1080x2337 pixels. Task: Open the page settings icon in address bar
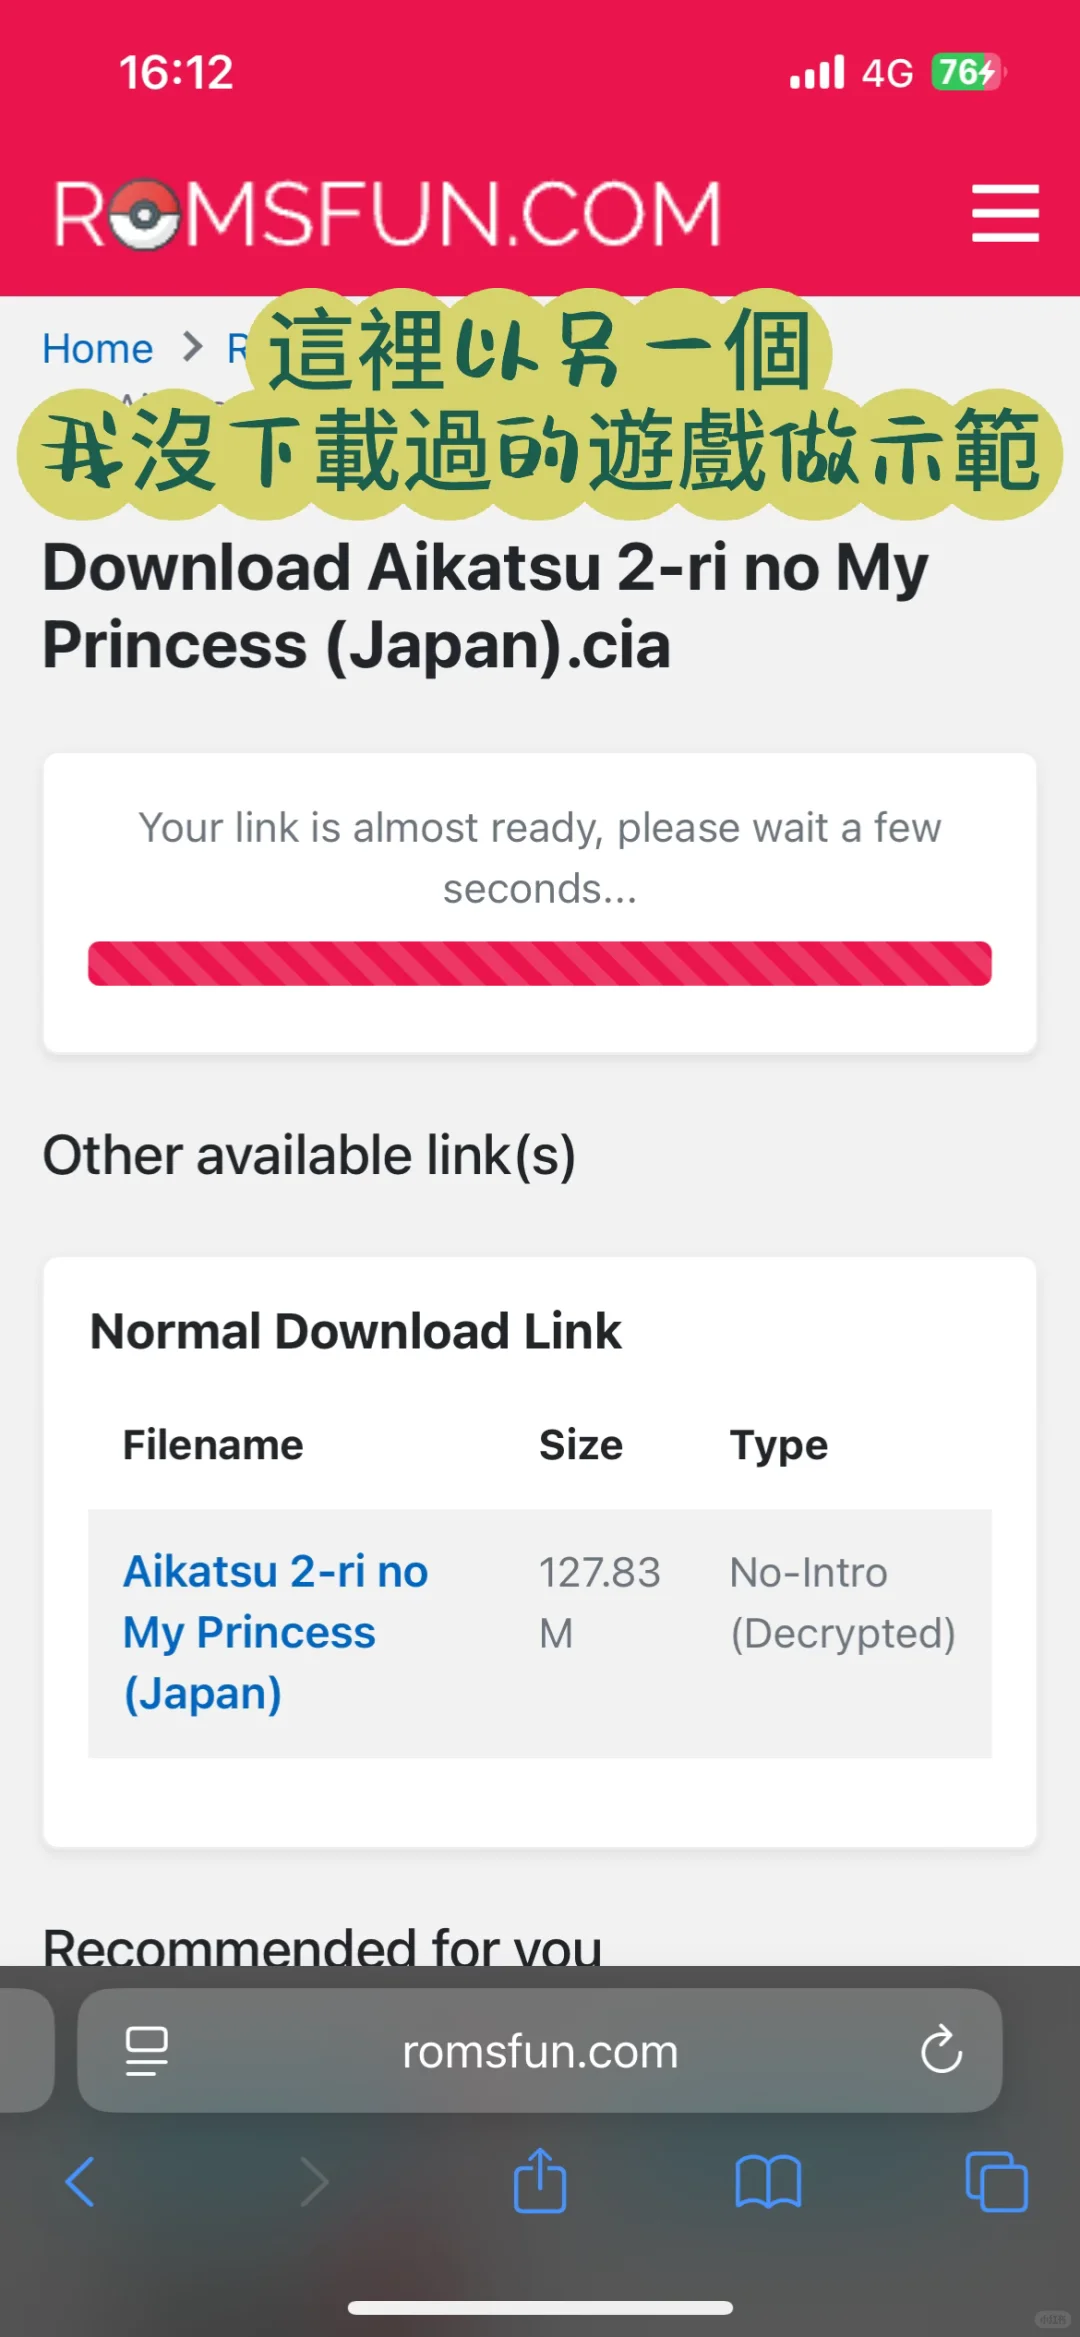[146, 2051]
